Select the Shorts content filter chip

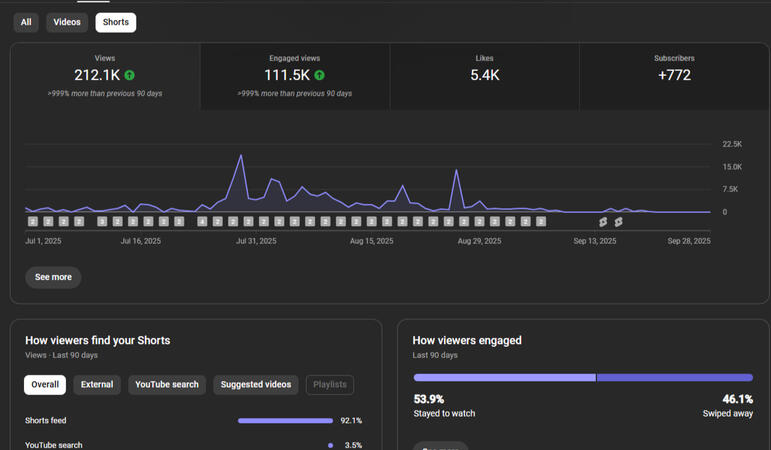(x=115, y=22)
